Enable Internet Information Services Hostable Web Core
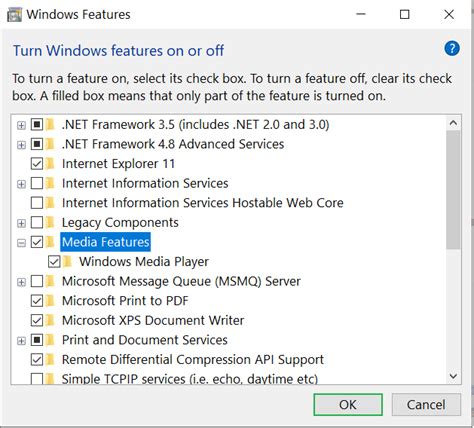Screen dimensions: 474x428 37,203
